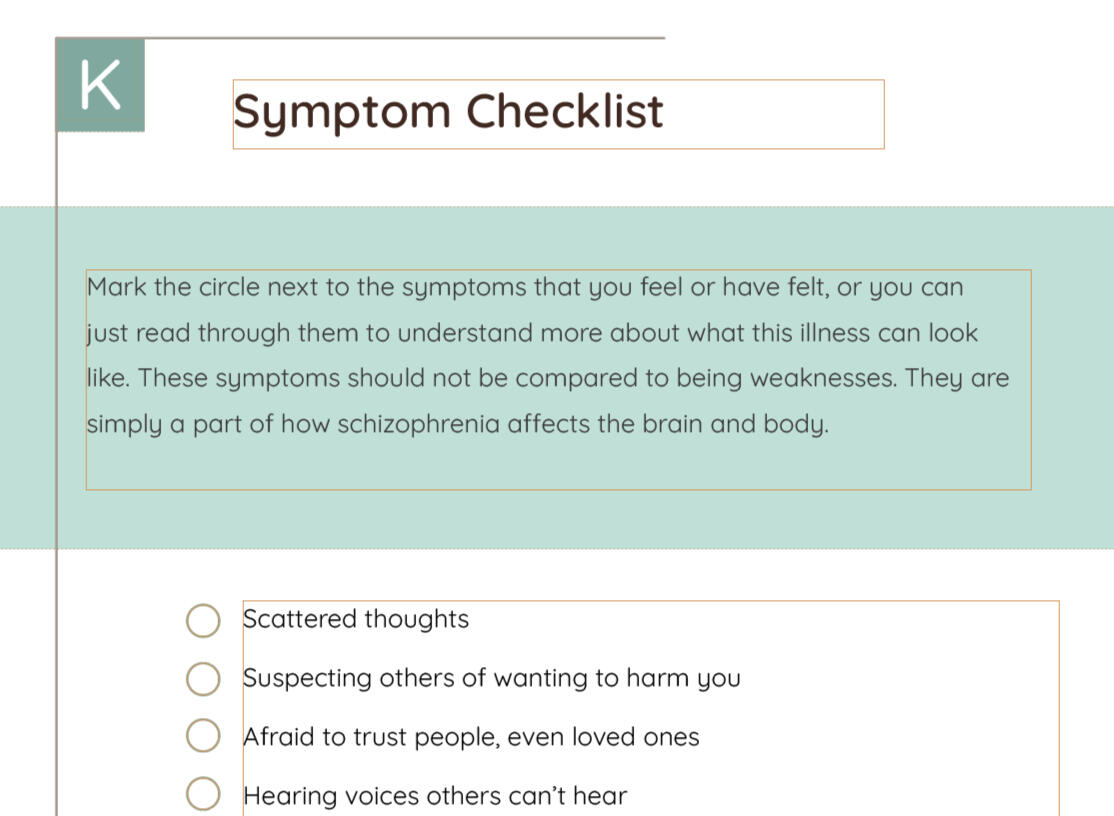This screenshot has width=1114, height=816.
Task: Click the blank area below the instruction paragraph
Action: tap(558, 465)
